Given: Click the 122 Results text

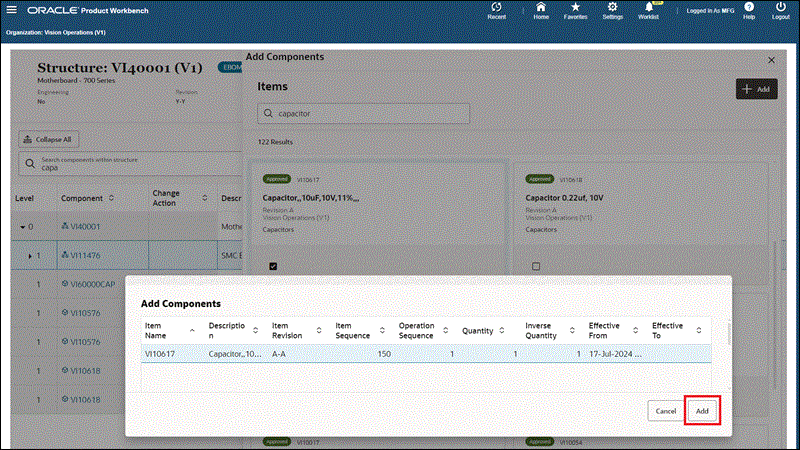Looking at the screenshot, I should click(276, 142).
